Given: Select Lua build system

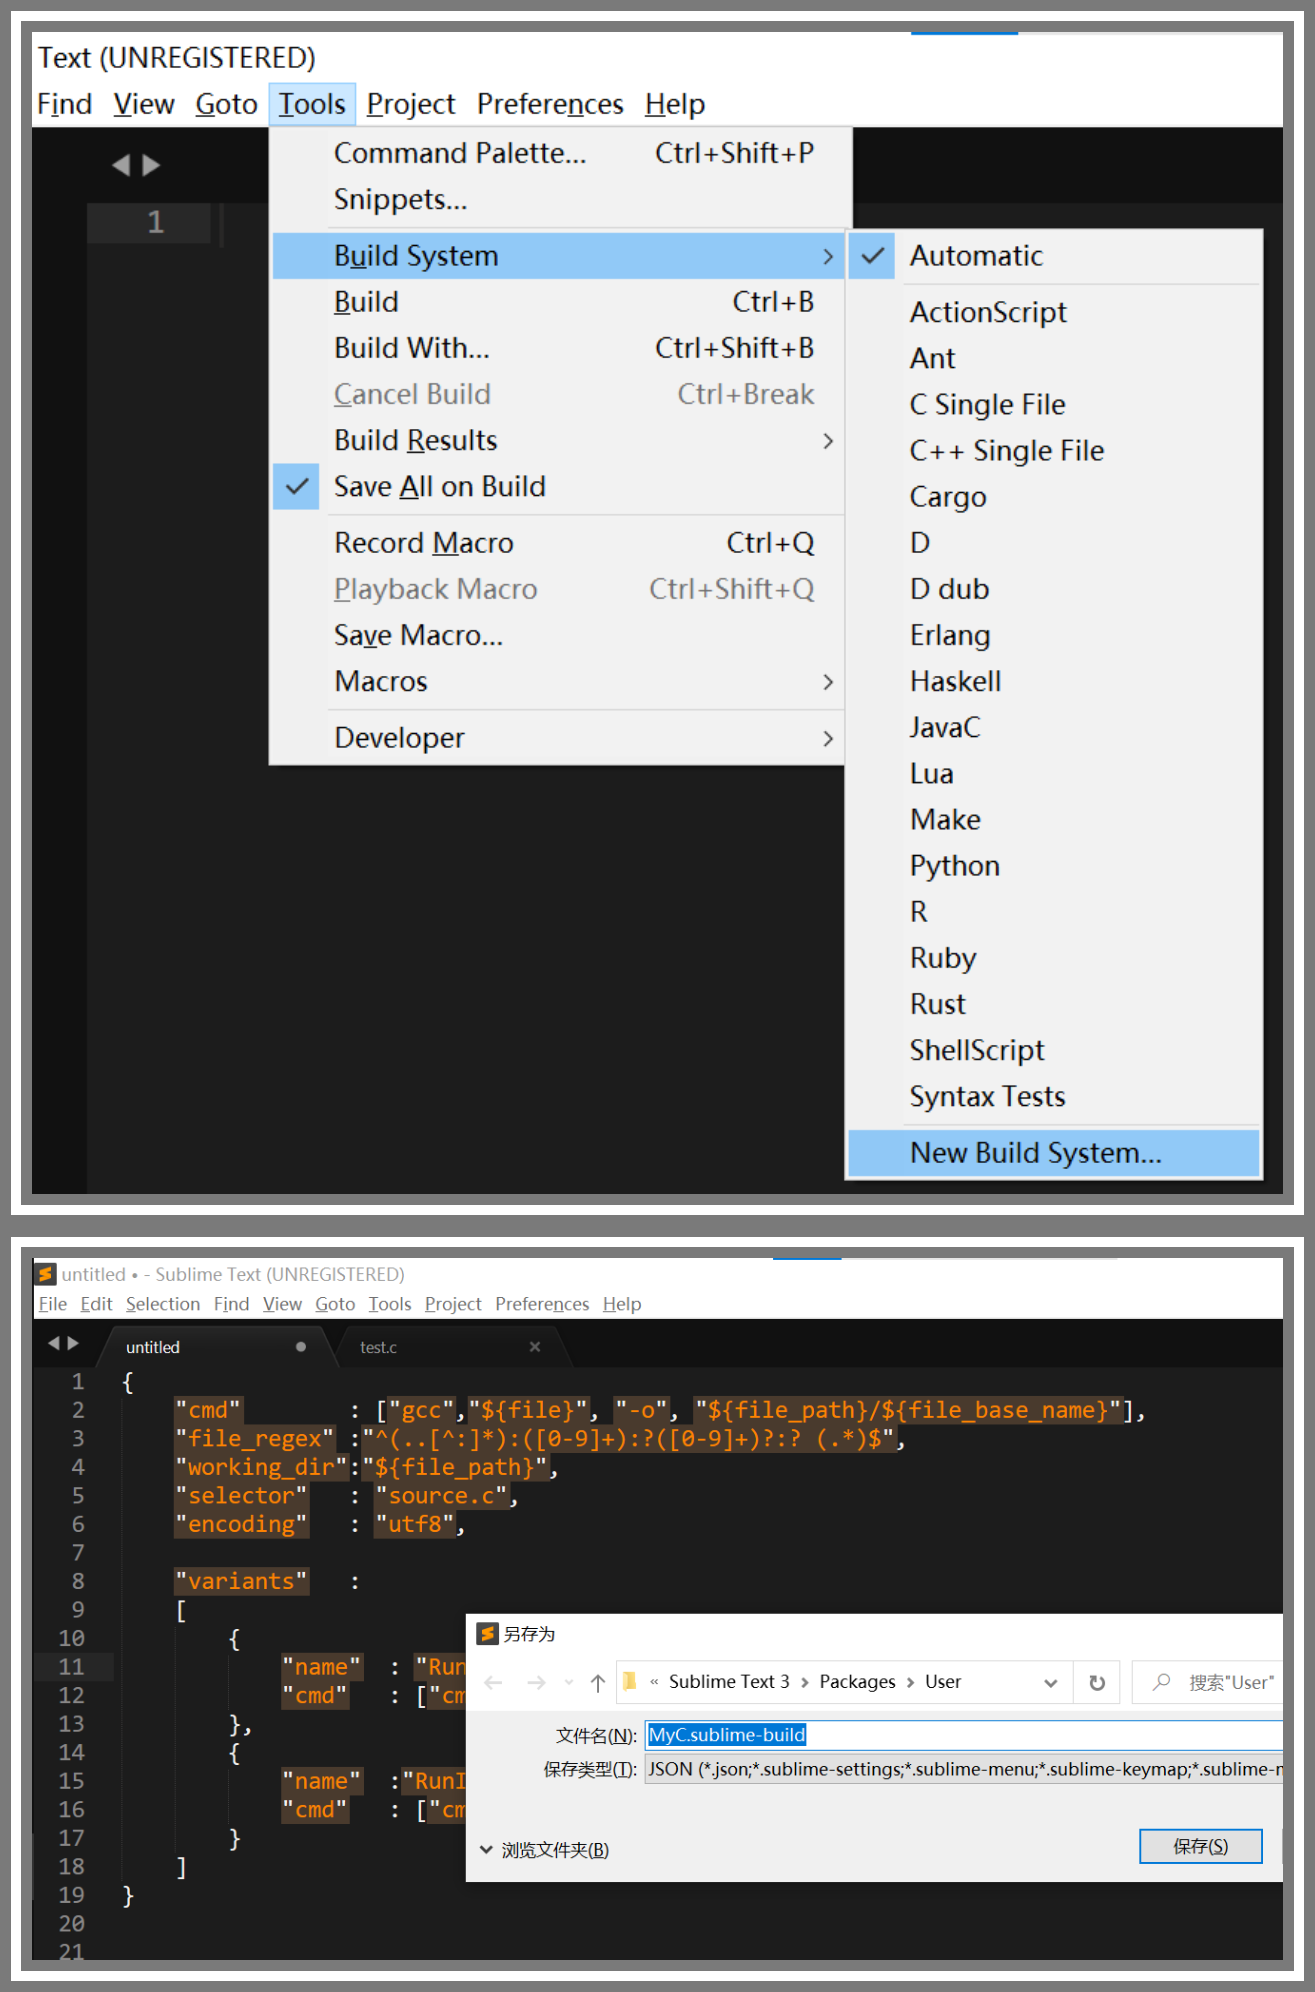Looking at the screenshot, I should [x=1053, y=774].
